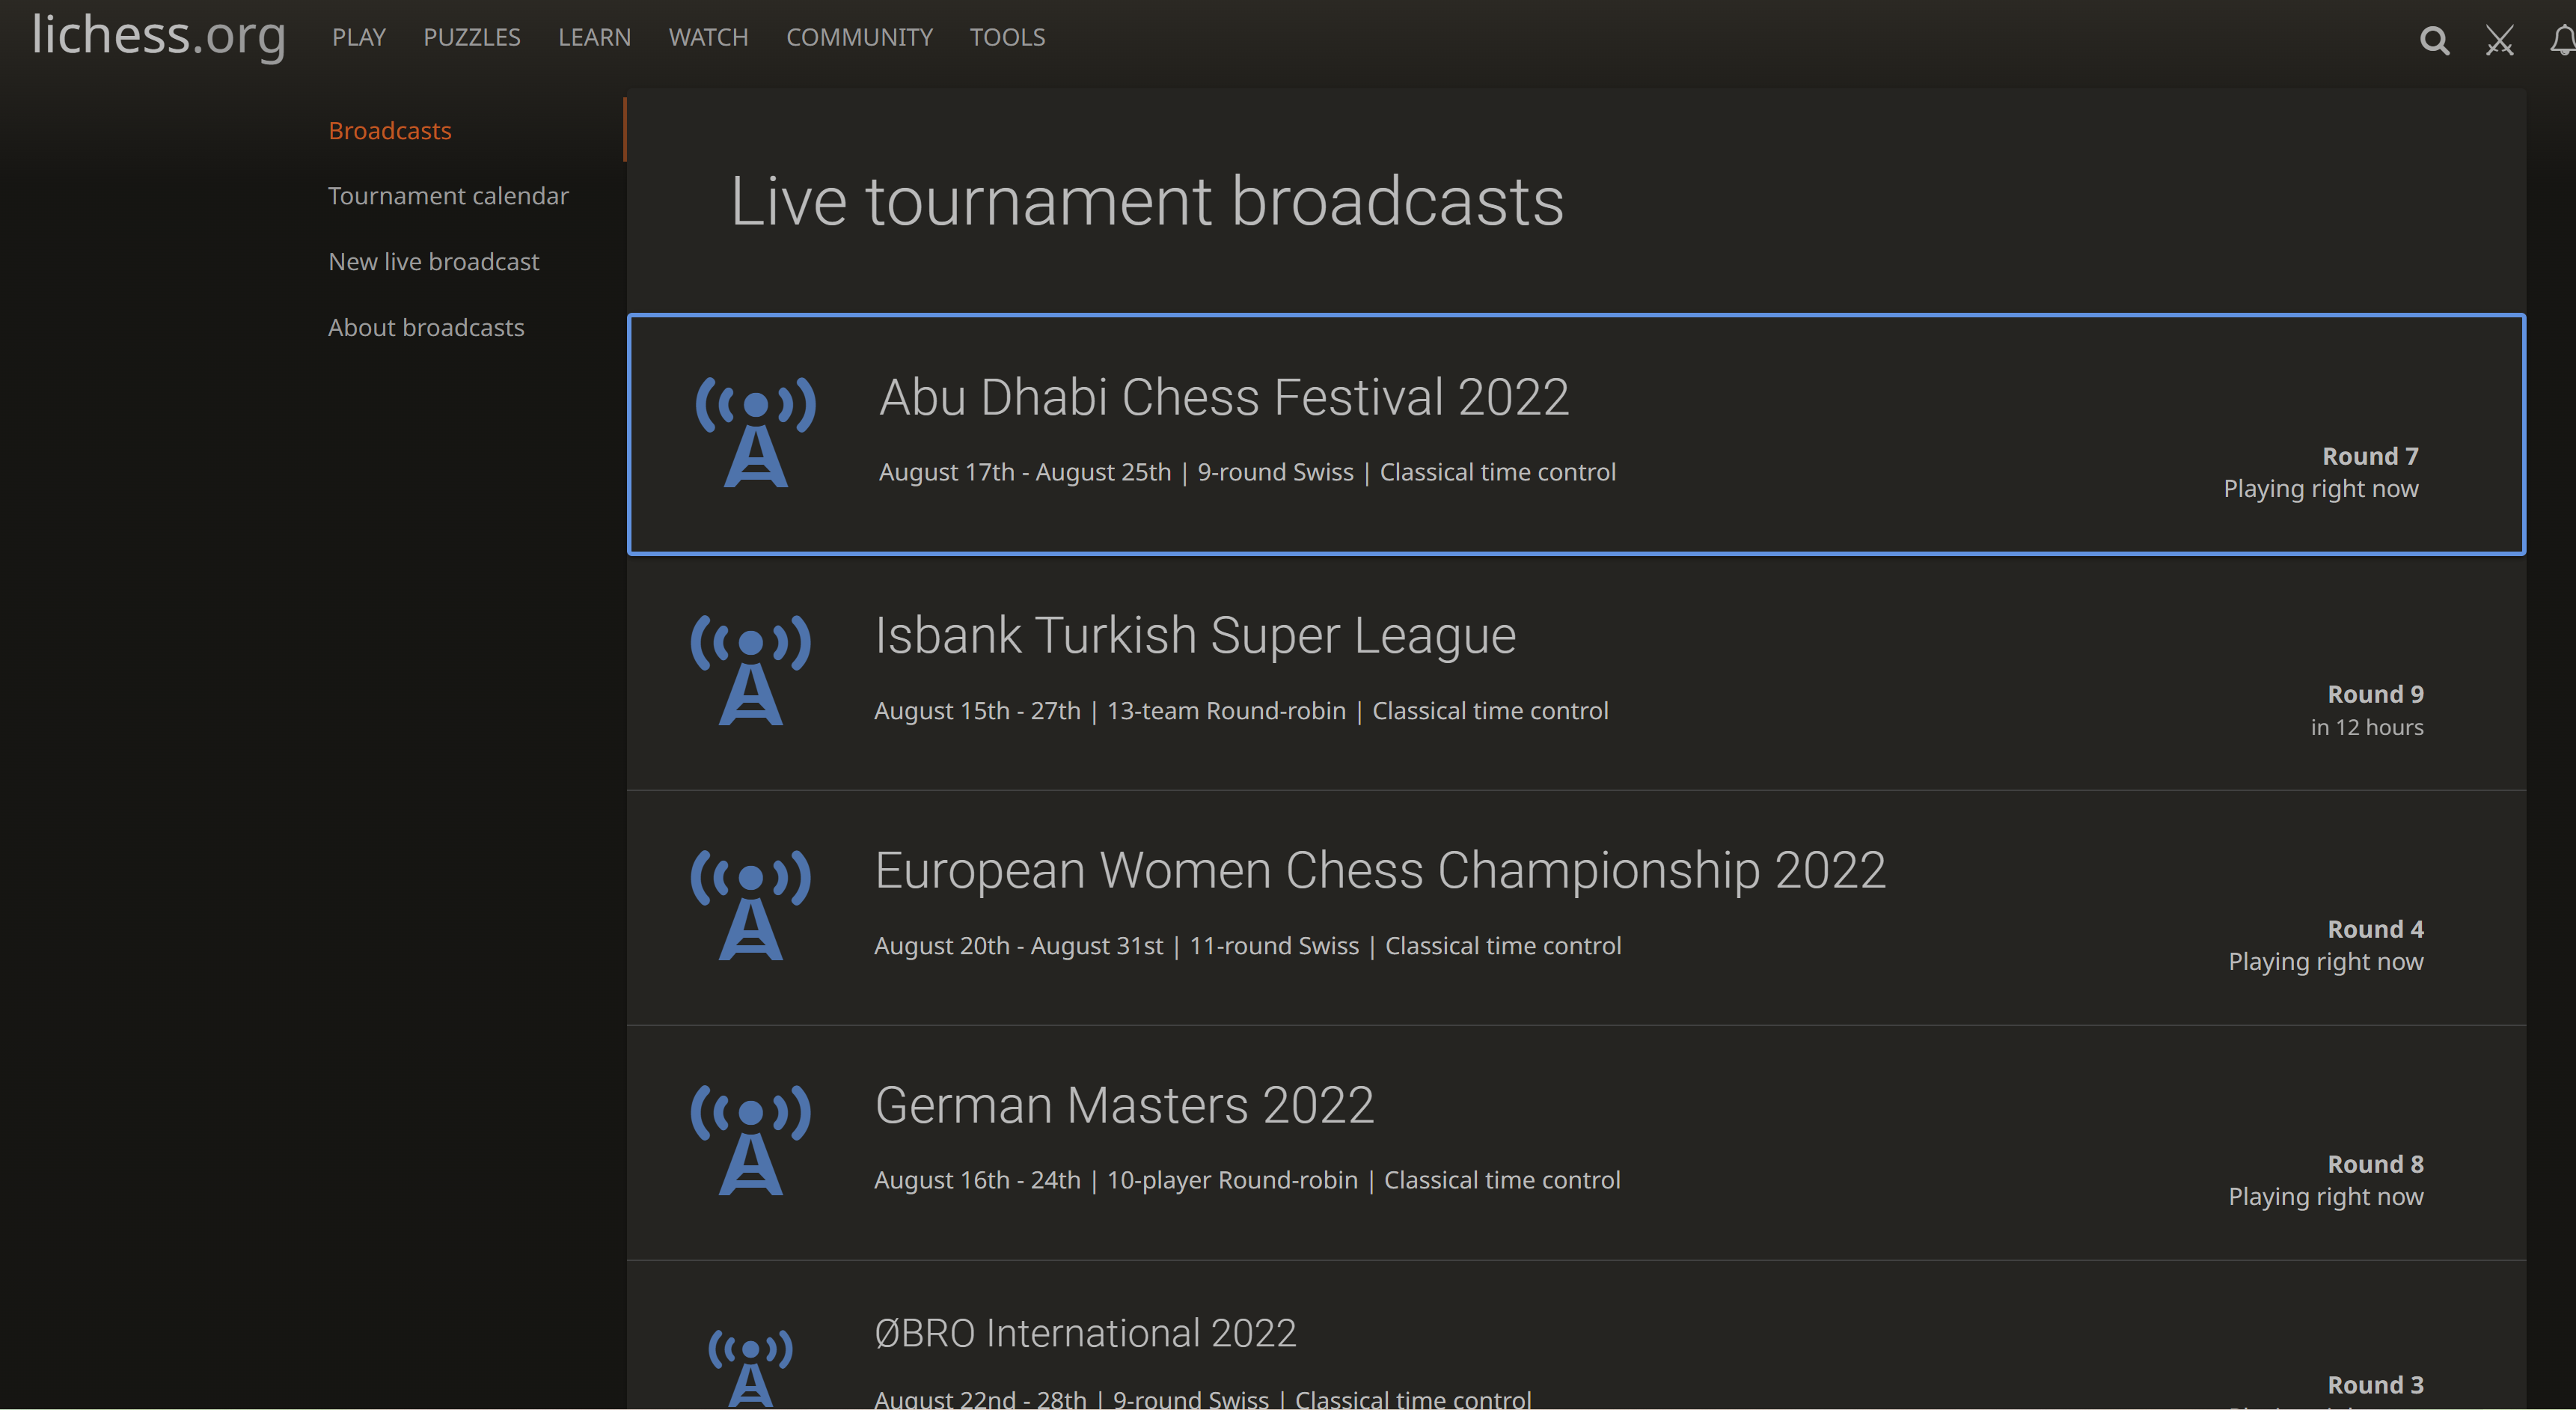Open German Masters 2022 title
The image size is (2576, 1410).
point(1124,1105)
